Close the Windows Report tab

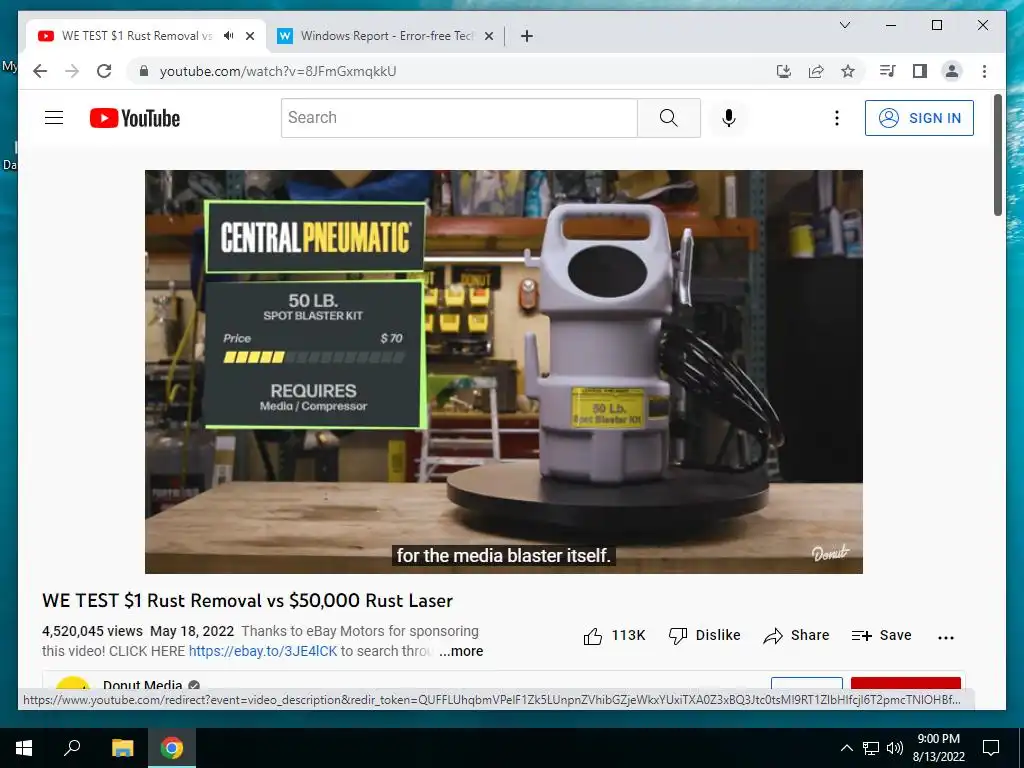click(x=488, y=36)
